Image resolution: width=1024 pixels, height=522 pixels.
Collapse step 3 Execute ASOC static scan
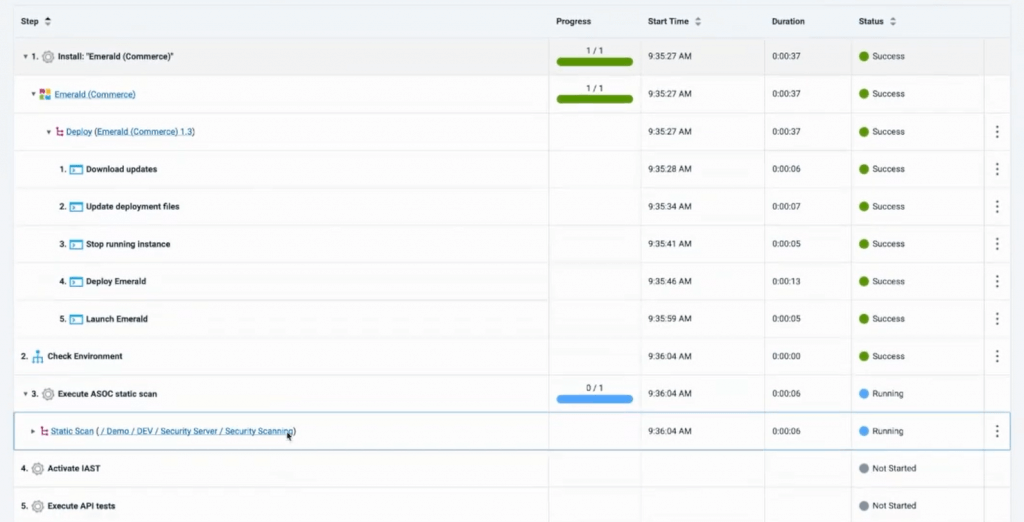tap(26, 394)
